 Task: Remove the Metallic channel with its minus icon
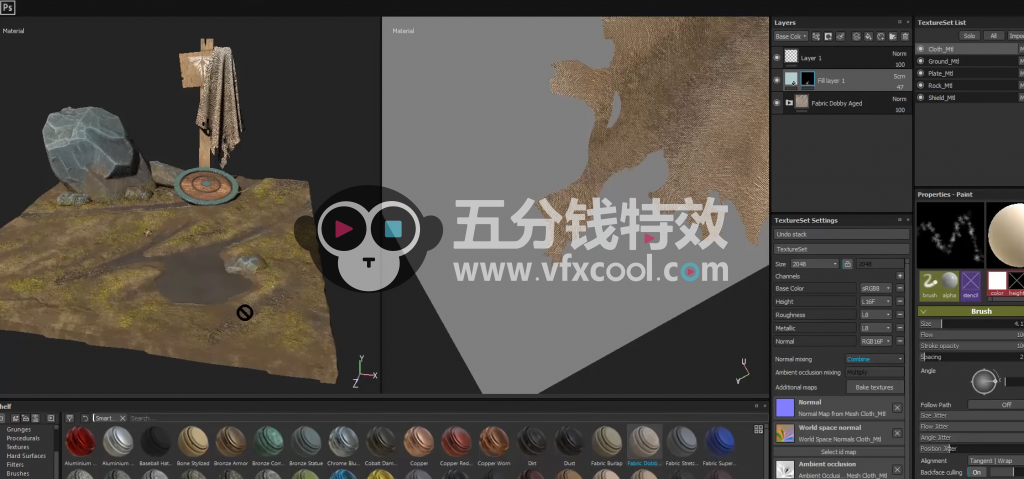point(899,328)
